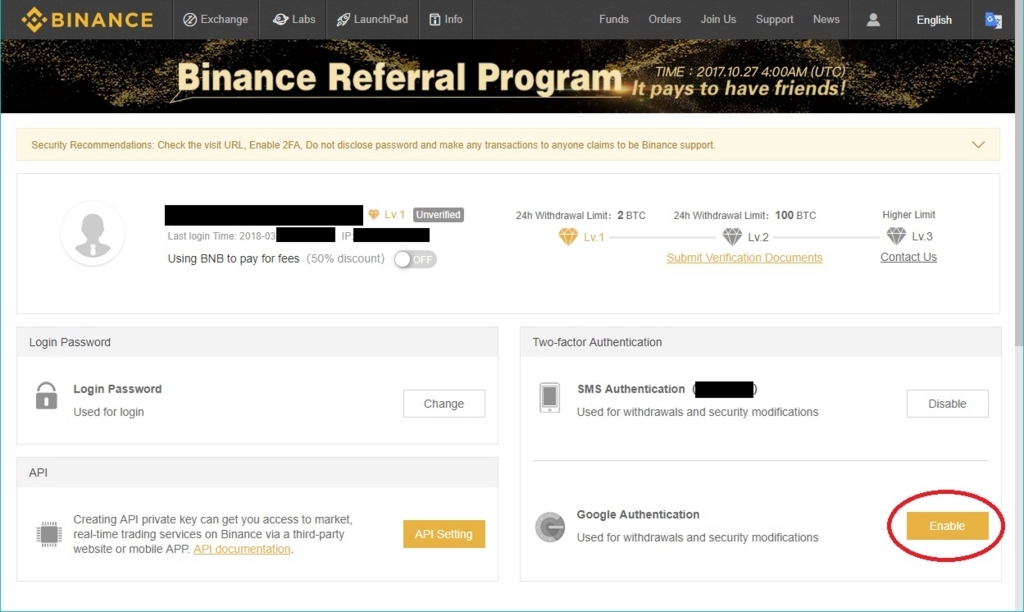Screen dimensions: 1024x612
Task: Open the Binance Referral Program banner
Action: [x=508, y=76]
